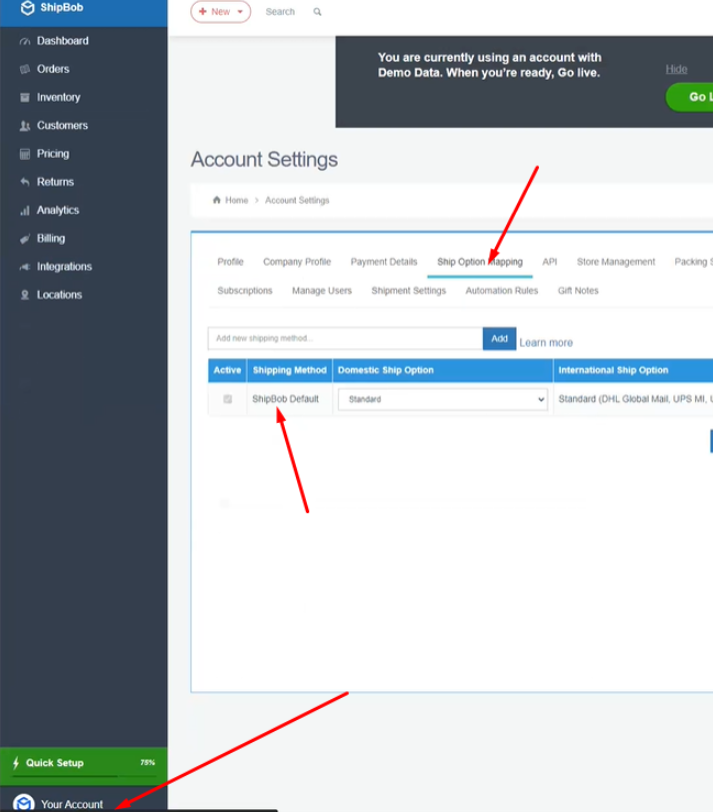Click the Billing icon in sidebar
This screenshot has width=713, height=812.
(x=25, y=239)
